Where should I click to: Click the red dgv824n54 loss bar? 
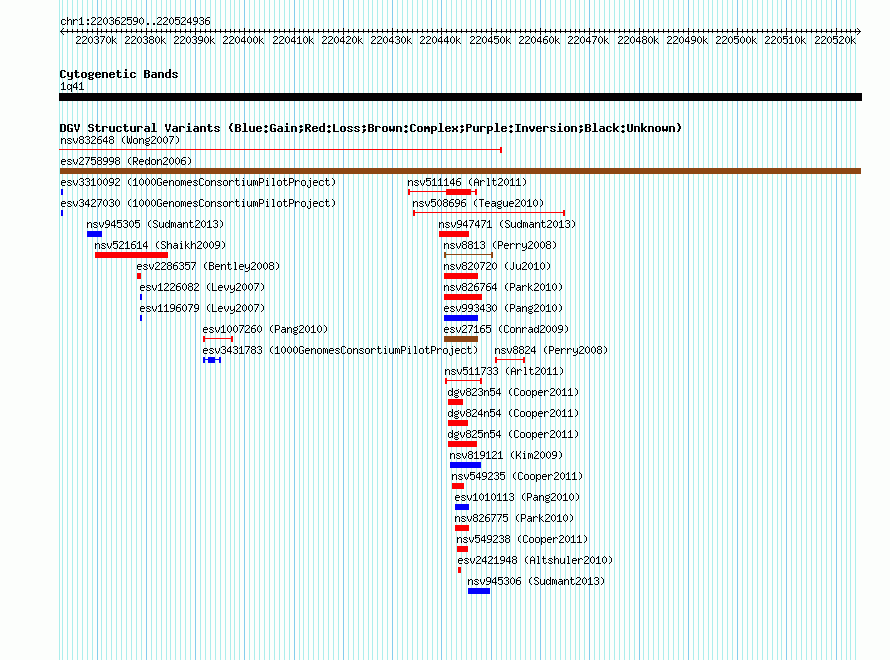coord(458,423)
